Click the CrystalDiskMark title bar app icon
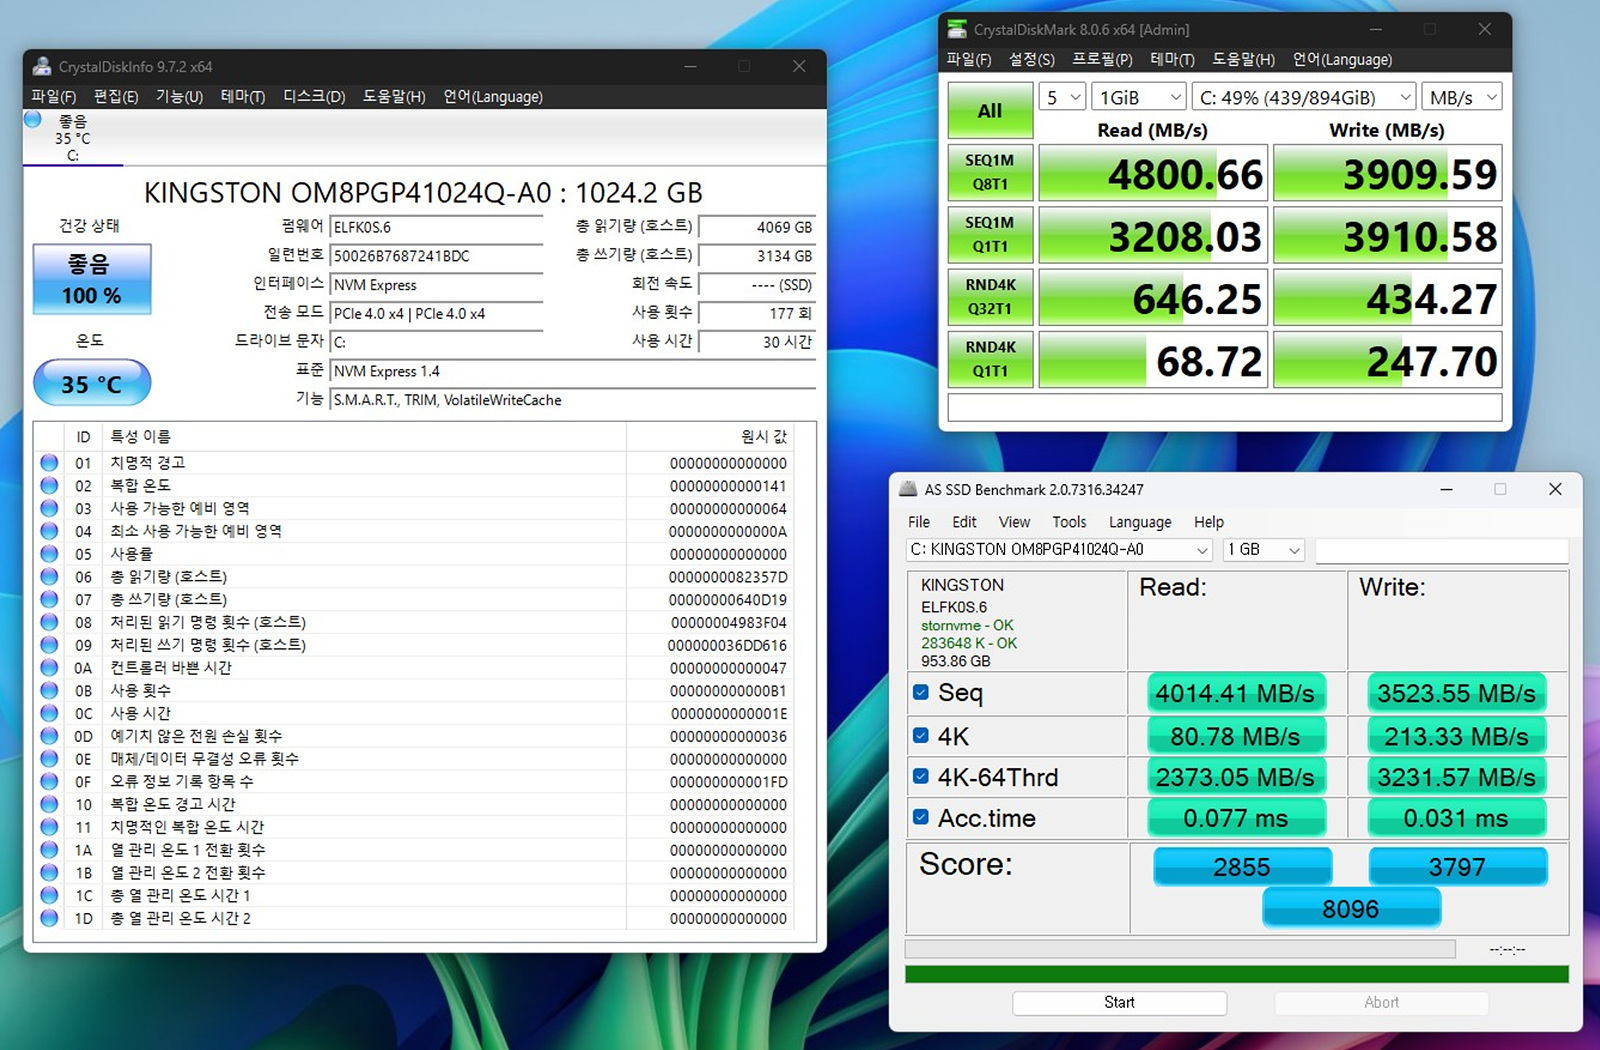The image size is (1600, 1050). point(957,29)
